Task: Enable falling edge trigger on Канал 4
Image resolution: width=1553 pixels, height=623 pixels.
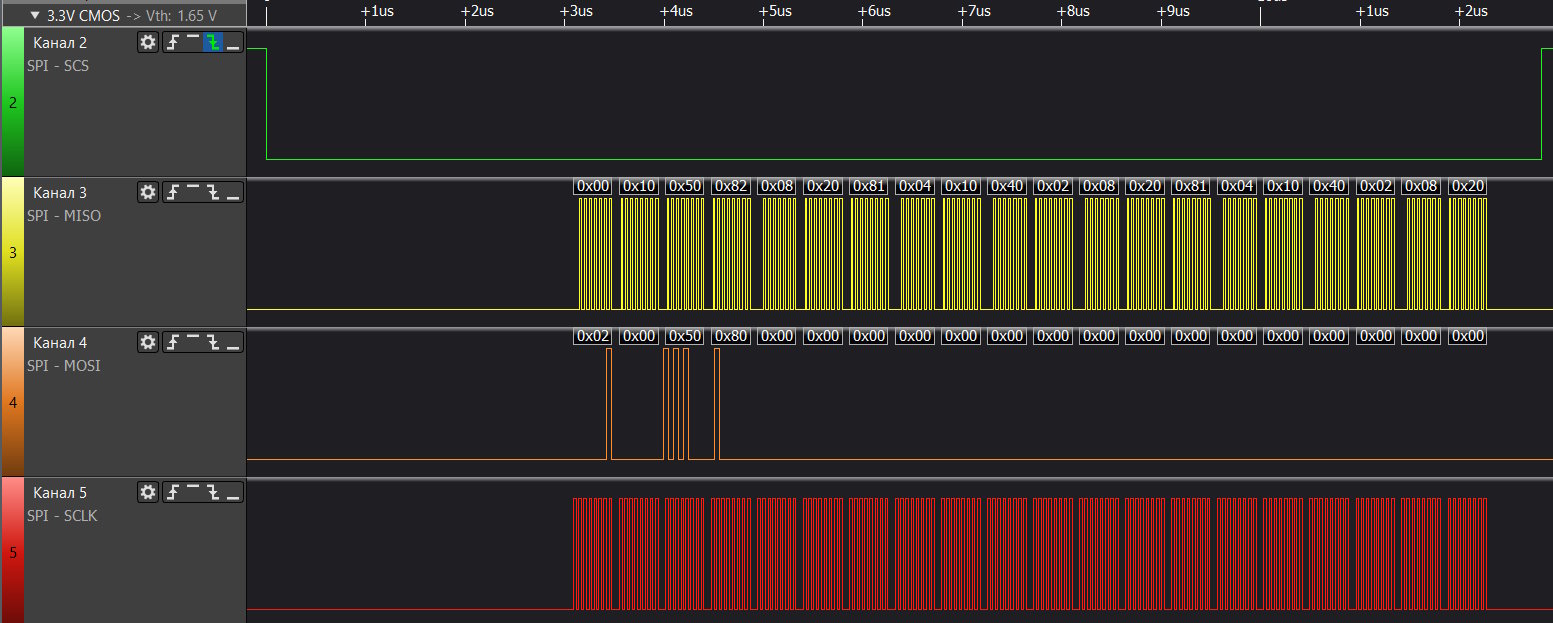Action: (213, 342)
